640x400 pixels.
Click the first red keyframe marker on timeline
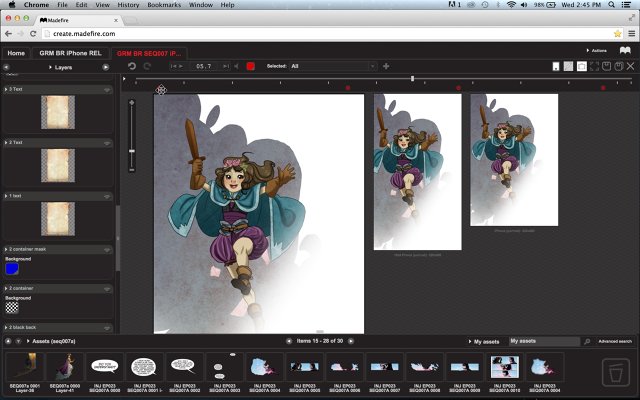point(348,88)
